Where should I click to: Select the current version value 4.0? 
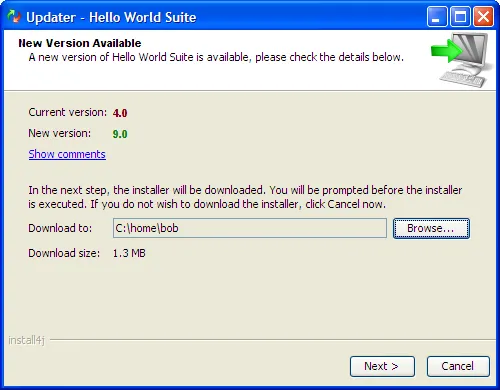120,113
